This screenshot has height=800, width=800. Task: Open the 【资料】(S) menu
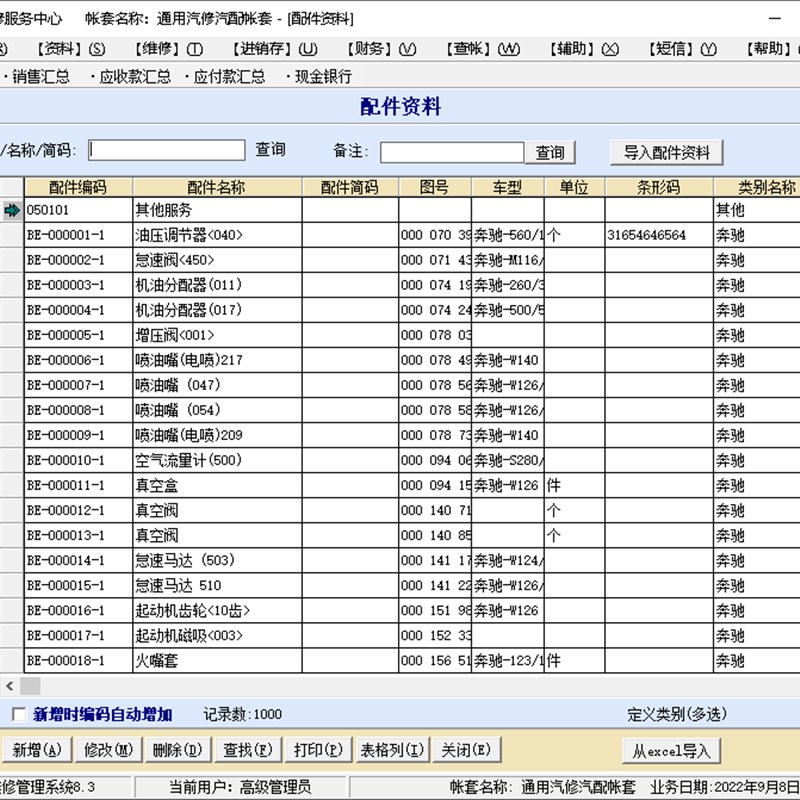point(71,49)
